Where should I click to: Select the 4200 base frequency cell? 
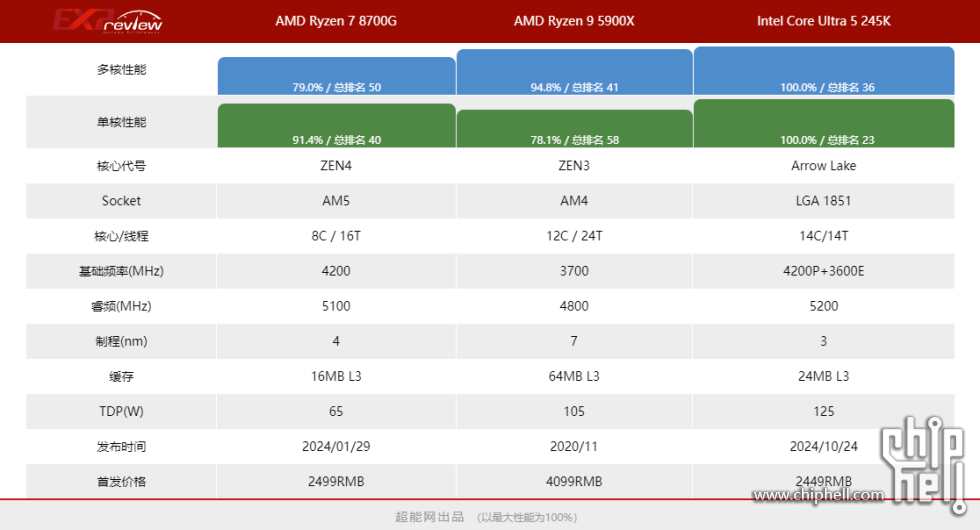coord(336,271)
